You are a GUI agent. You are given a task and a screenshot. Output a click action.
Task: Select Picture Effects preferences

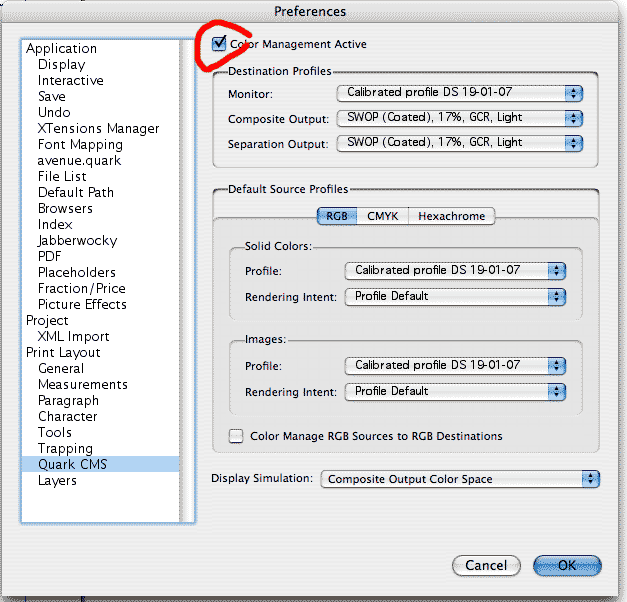pyautogui.click(x=101, y=304)
